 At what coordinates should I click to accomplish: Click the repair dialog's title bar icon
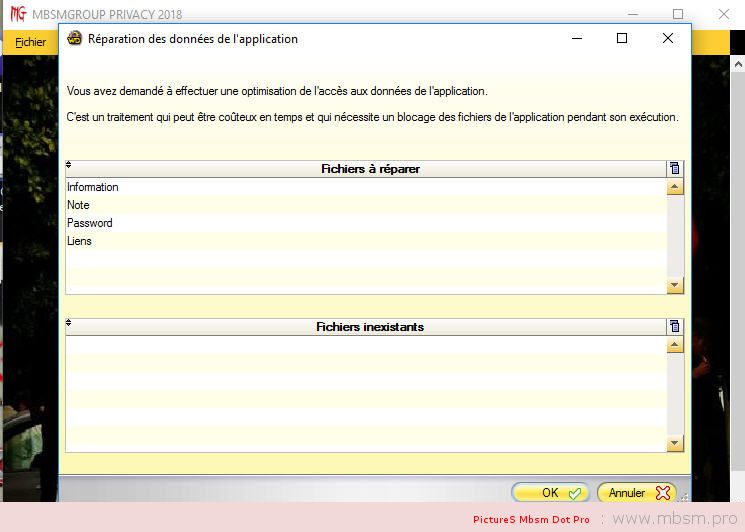pos(74,39)
